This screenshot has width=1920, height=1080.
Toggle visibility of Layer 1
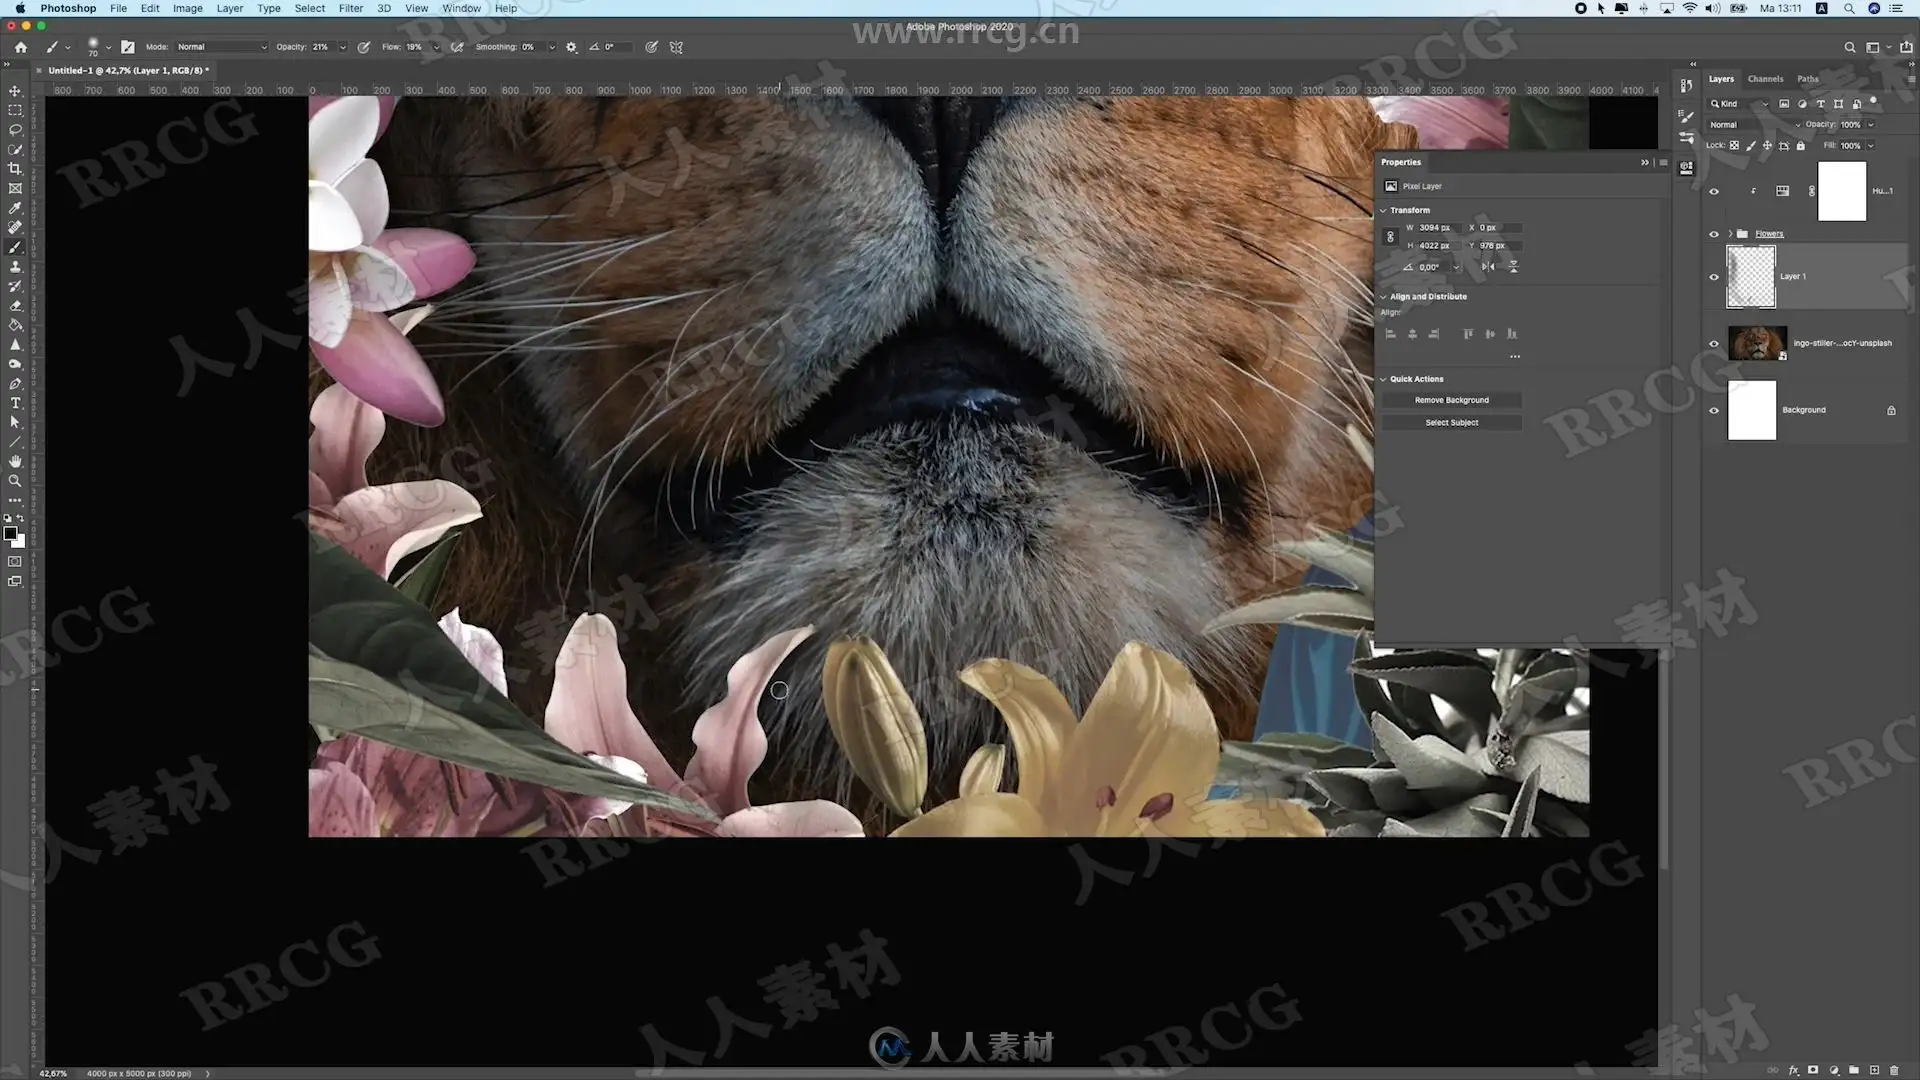(1714, 277)
